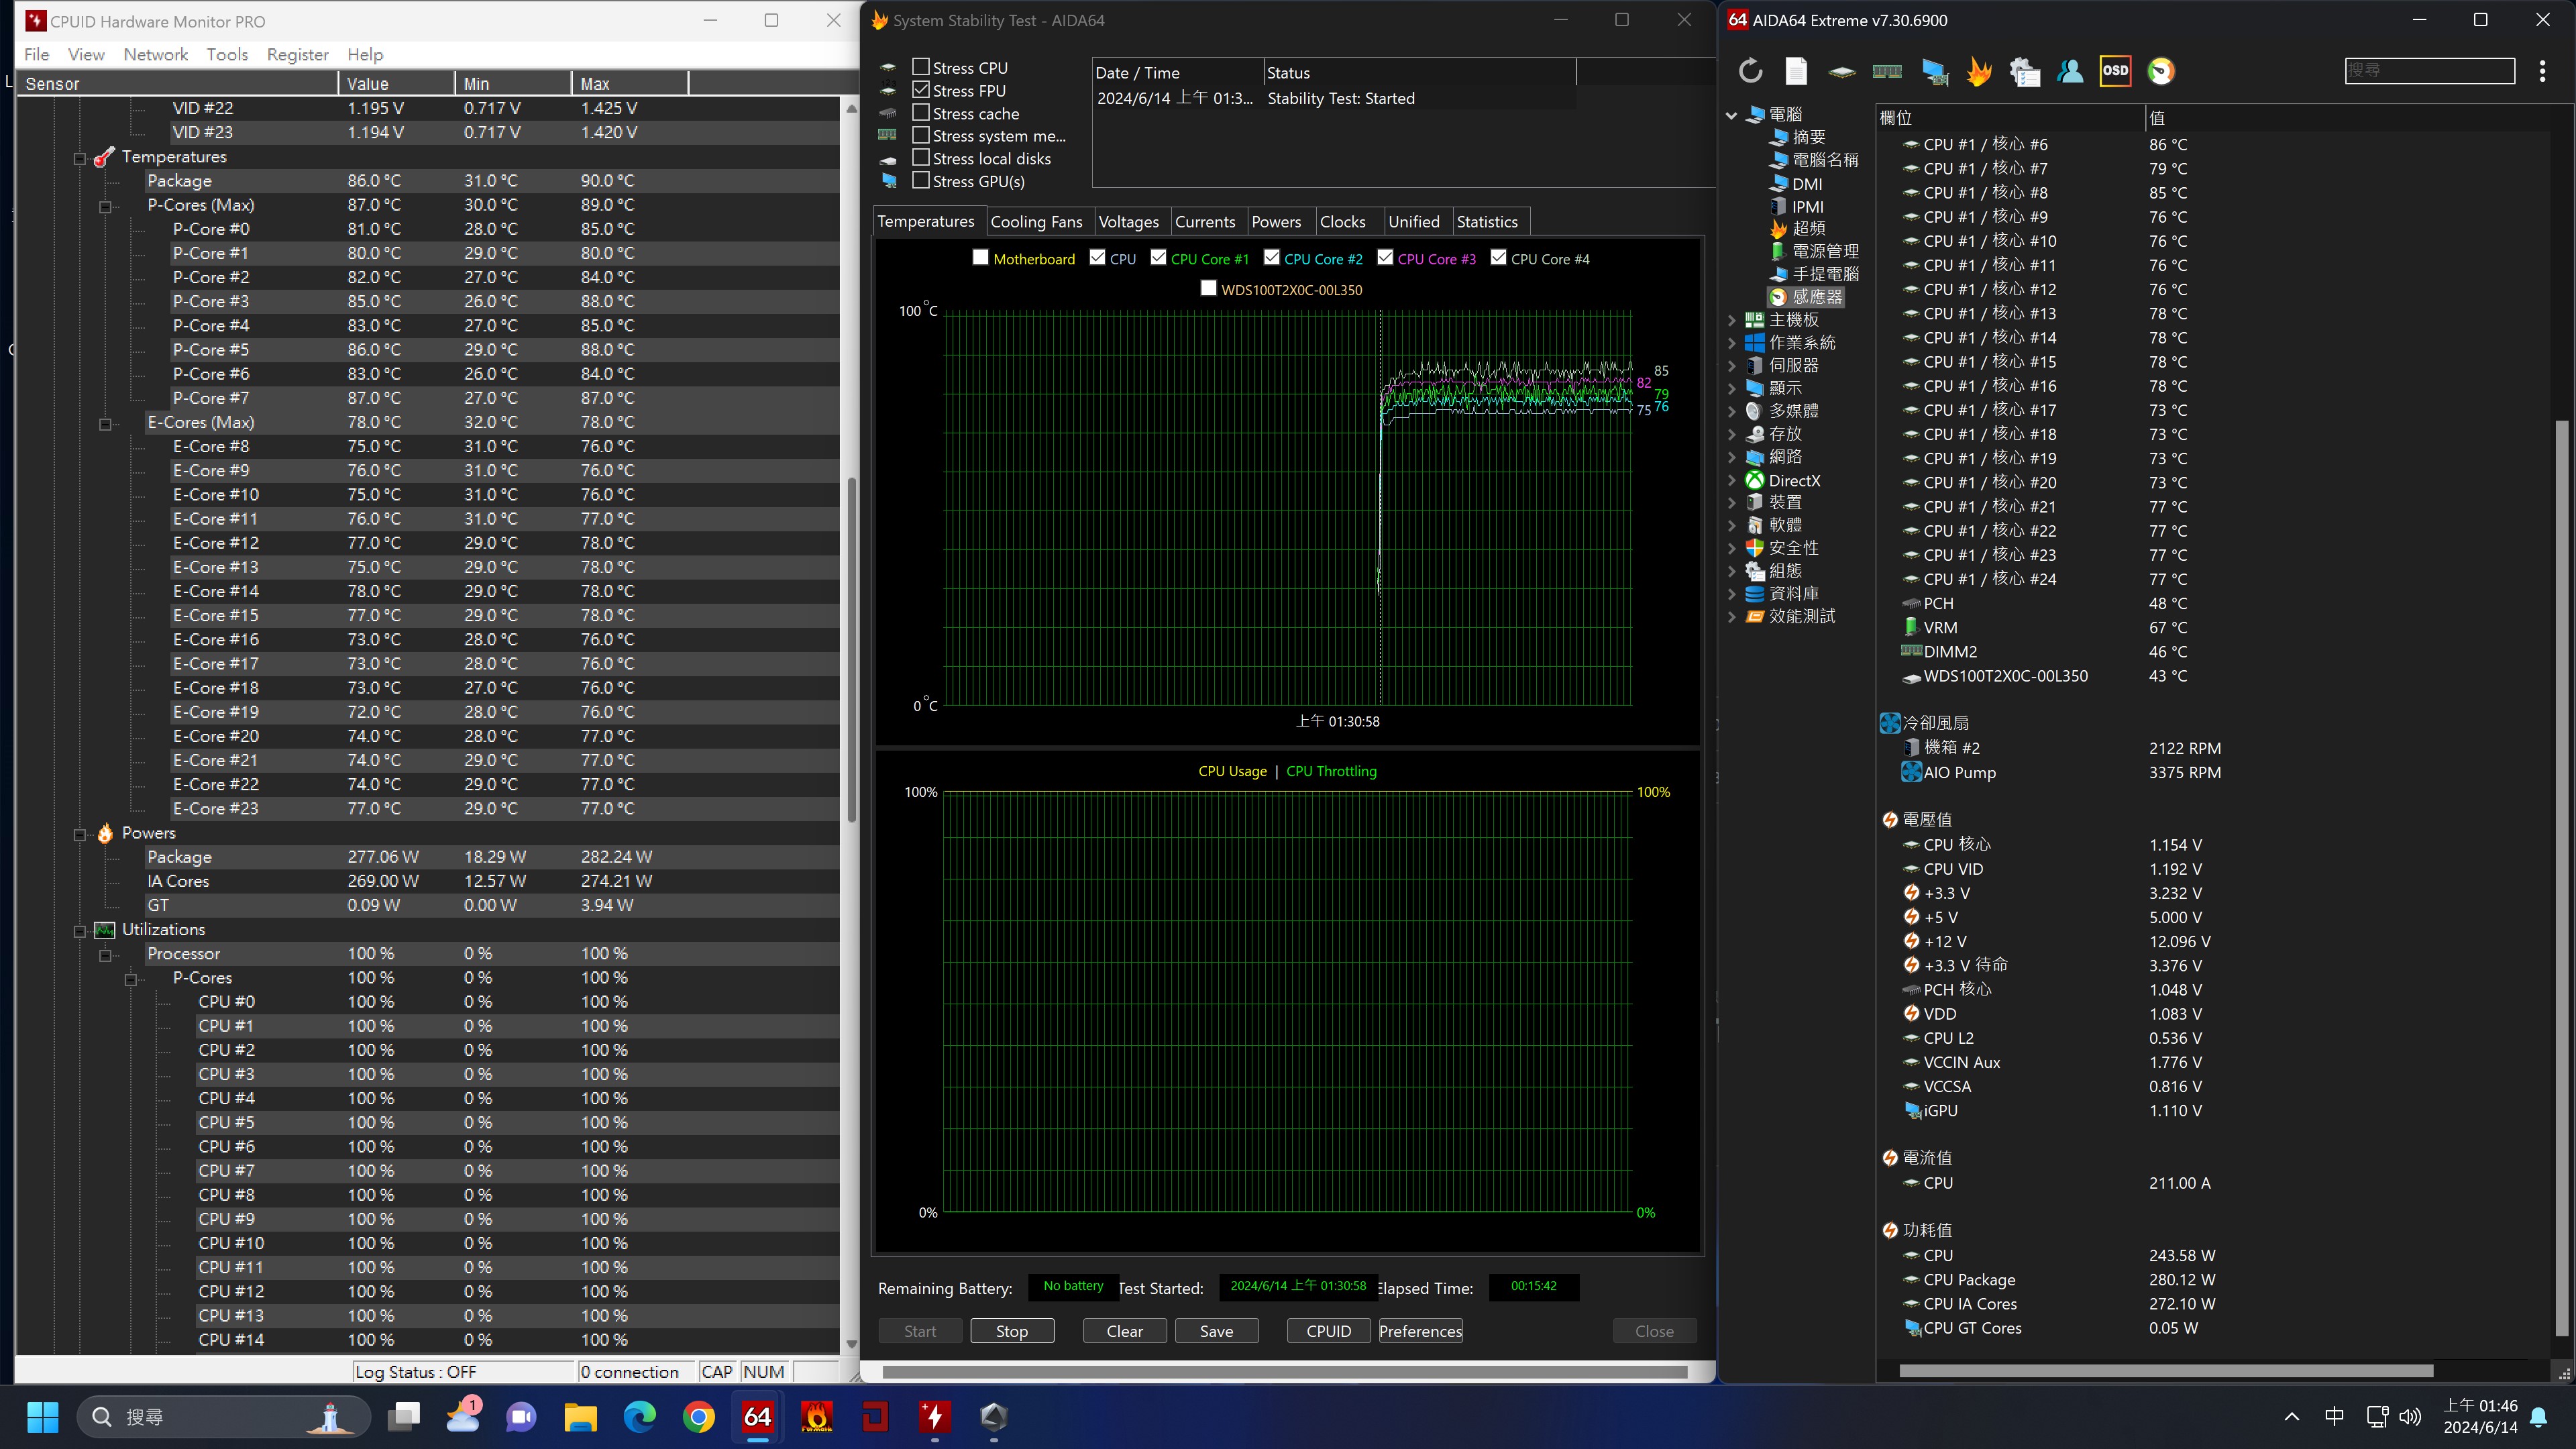
Task: Toggle the Motherboard temperature graph checkbox
Action: (981, 258)
